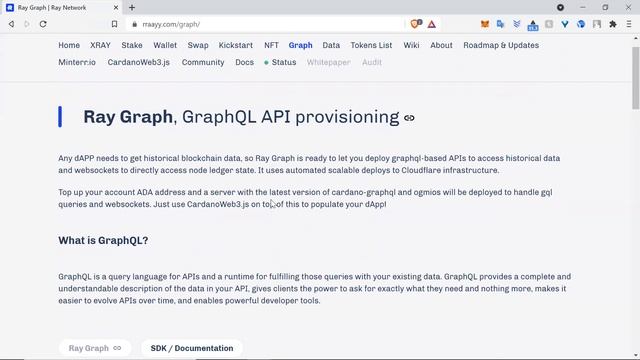Click the page's vertical scrollbar thumb
Viewport: 640px width, 360px height.
click(636, 78)
